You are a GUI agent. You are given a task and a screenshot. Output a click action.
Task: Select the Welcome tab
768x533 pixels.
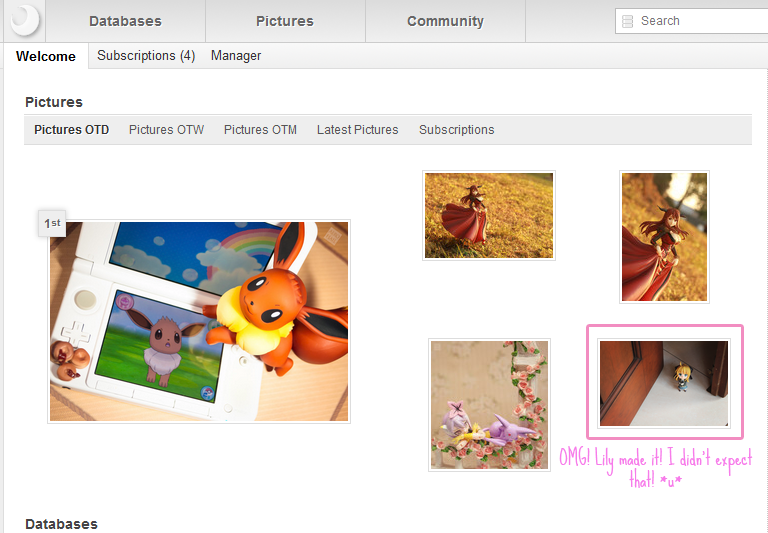(x=46, y=56)
